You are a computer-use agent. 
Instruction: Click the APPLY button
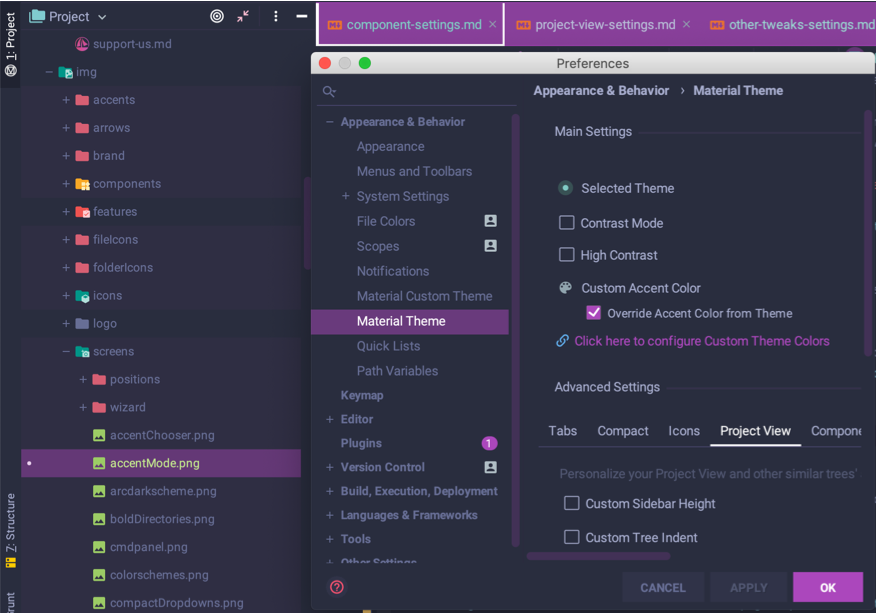748,587
